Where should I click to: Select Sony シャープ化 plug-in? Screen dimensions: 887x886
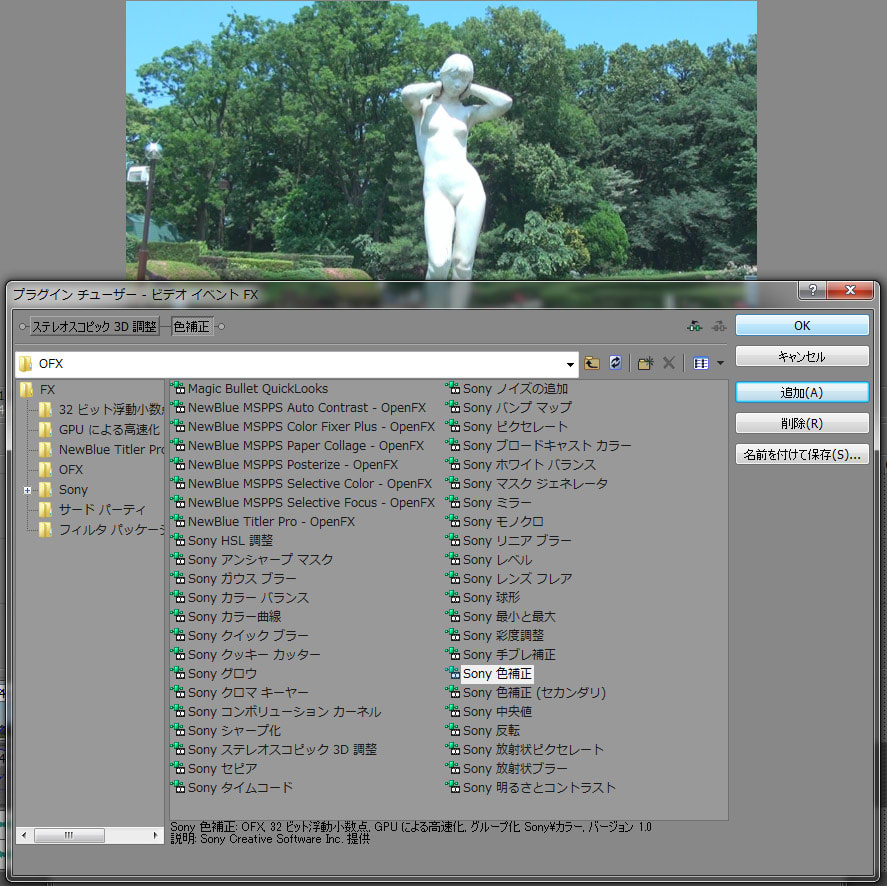click(x=226, y=730)
